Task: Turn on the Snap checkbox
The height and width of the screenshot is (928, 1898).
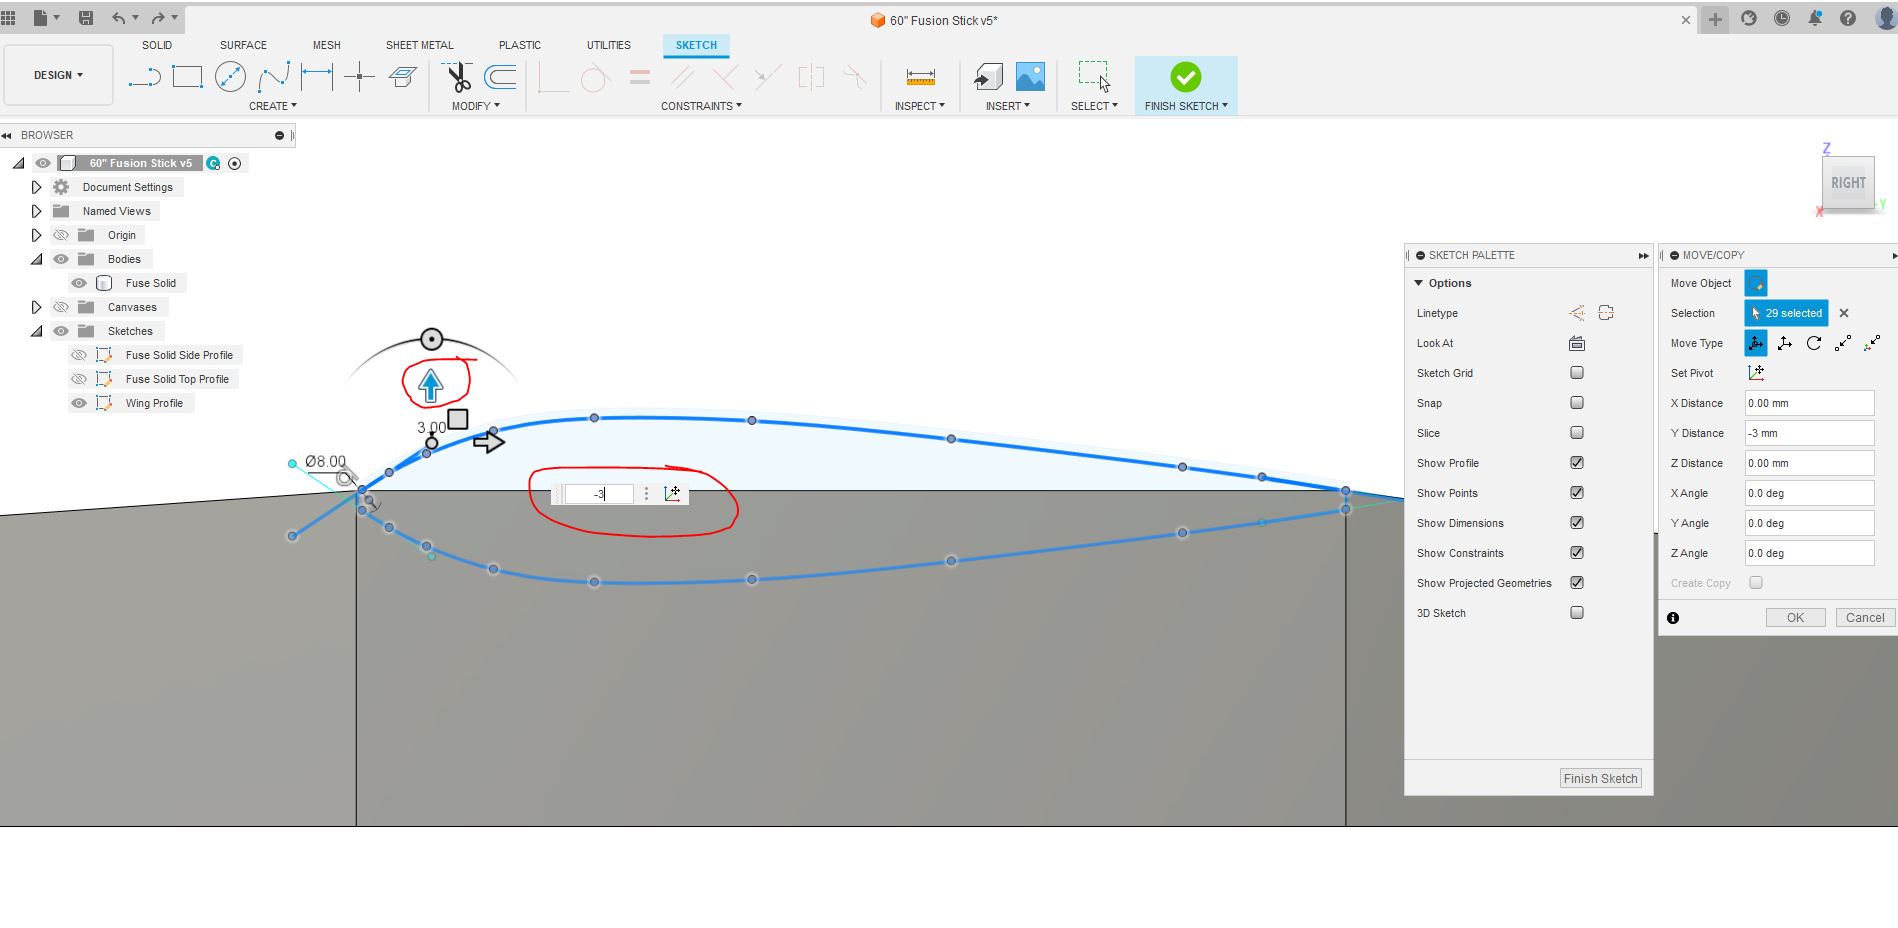Action: [x=1577, y=403]
